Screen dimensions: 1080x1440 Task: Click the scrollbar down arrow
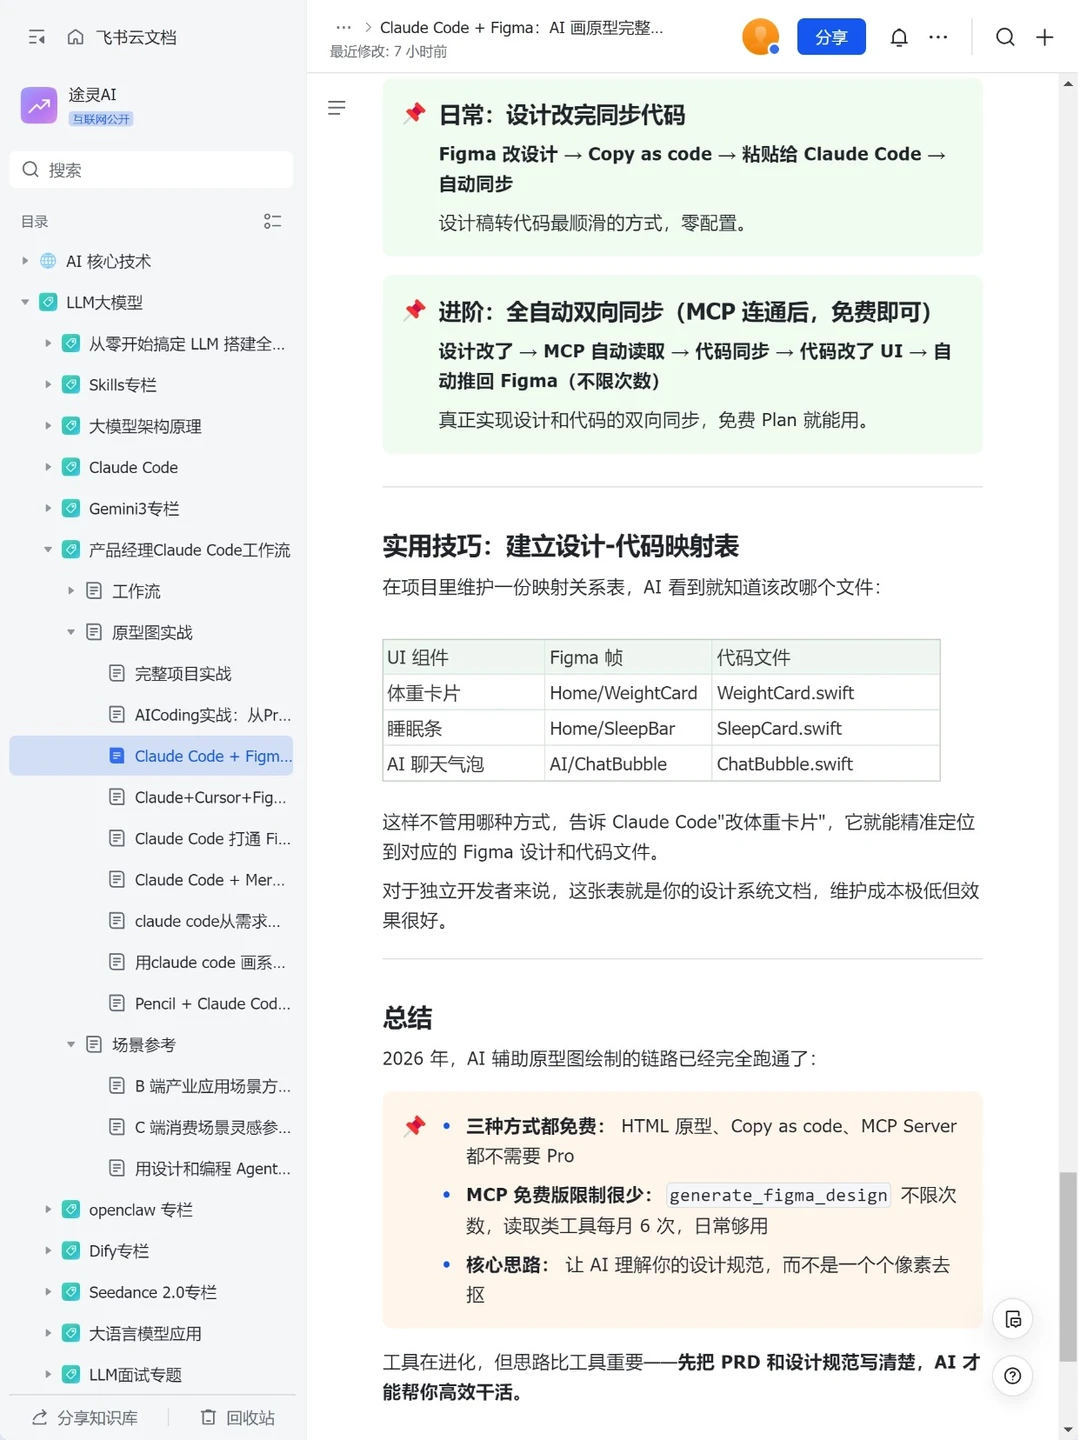point(1068,1430)
